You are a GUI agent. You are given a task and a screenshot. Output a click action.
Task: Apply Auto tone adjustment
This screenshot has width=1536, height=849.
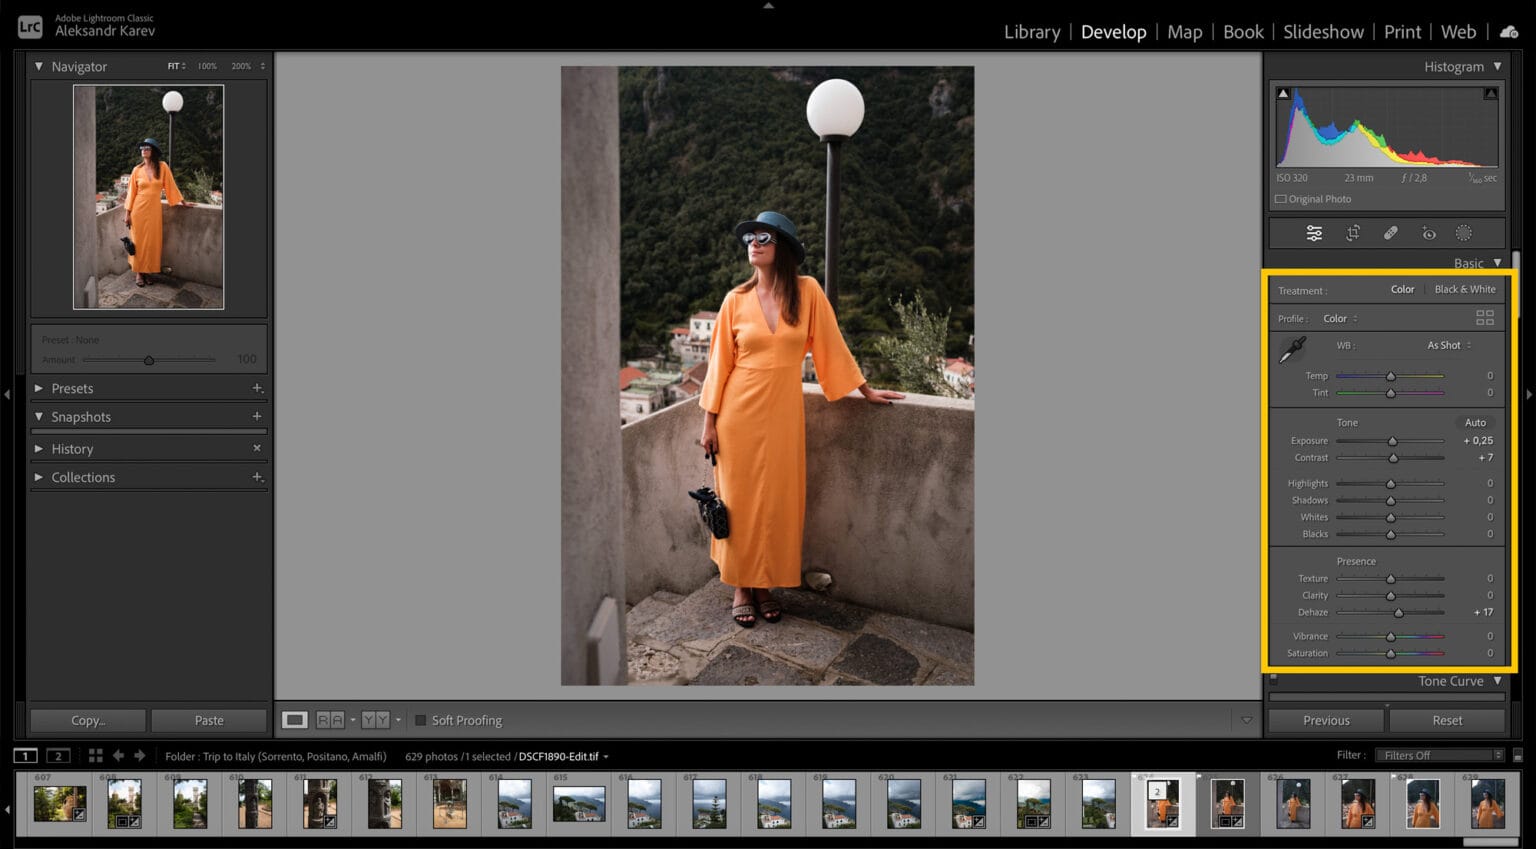[1475, 422]
